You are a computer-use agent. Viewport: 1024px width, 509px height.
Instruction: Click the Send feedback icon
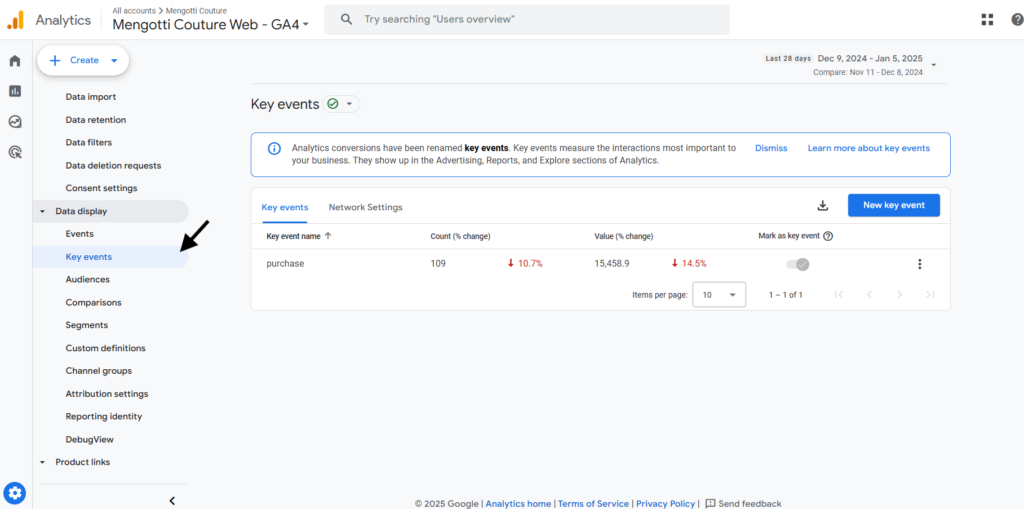tap(710, 504)
